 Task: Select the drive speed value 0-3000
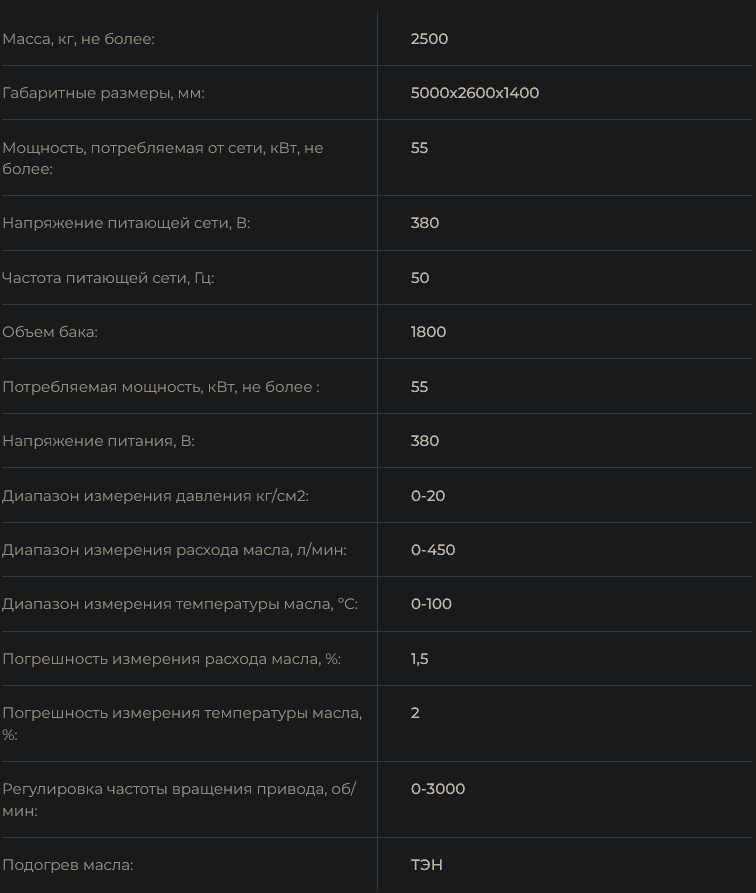click(x=438, y=789)
